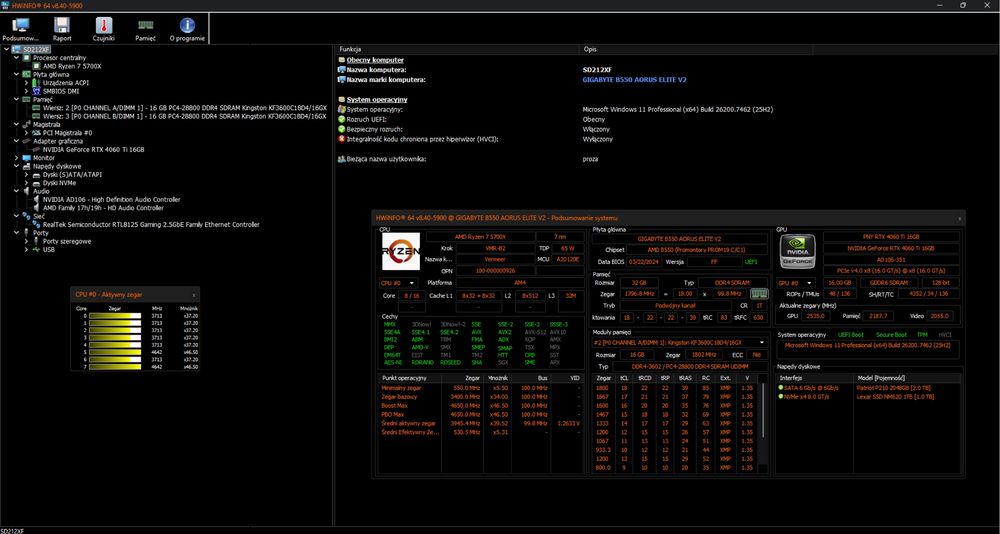Click the green icon beside Rozruch UEFI
The height and width of the screenshot is (534, 1000).
pos(341,119)
